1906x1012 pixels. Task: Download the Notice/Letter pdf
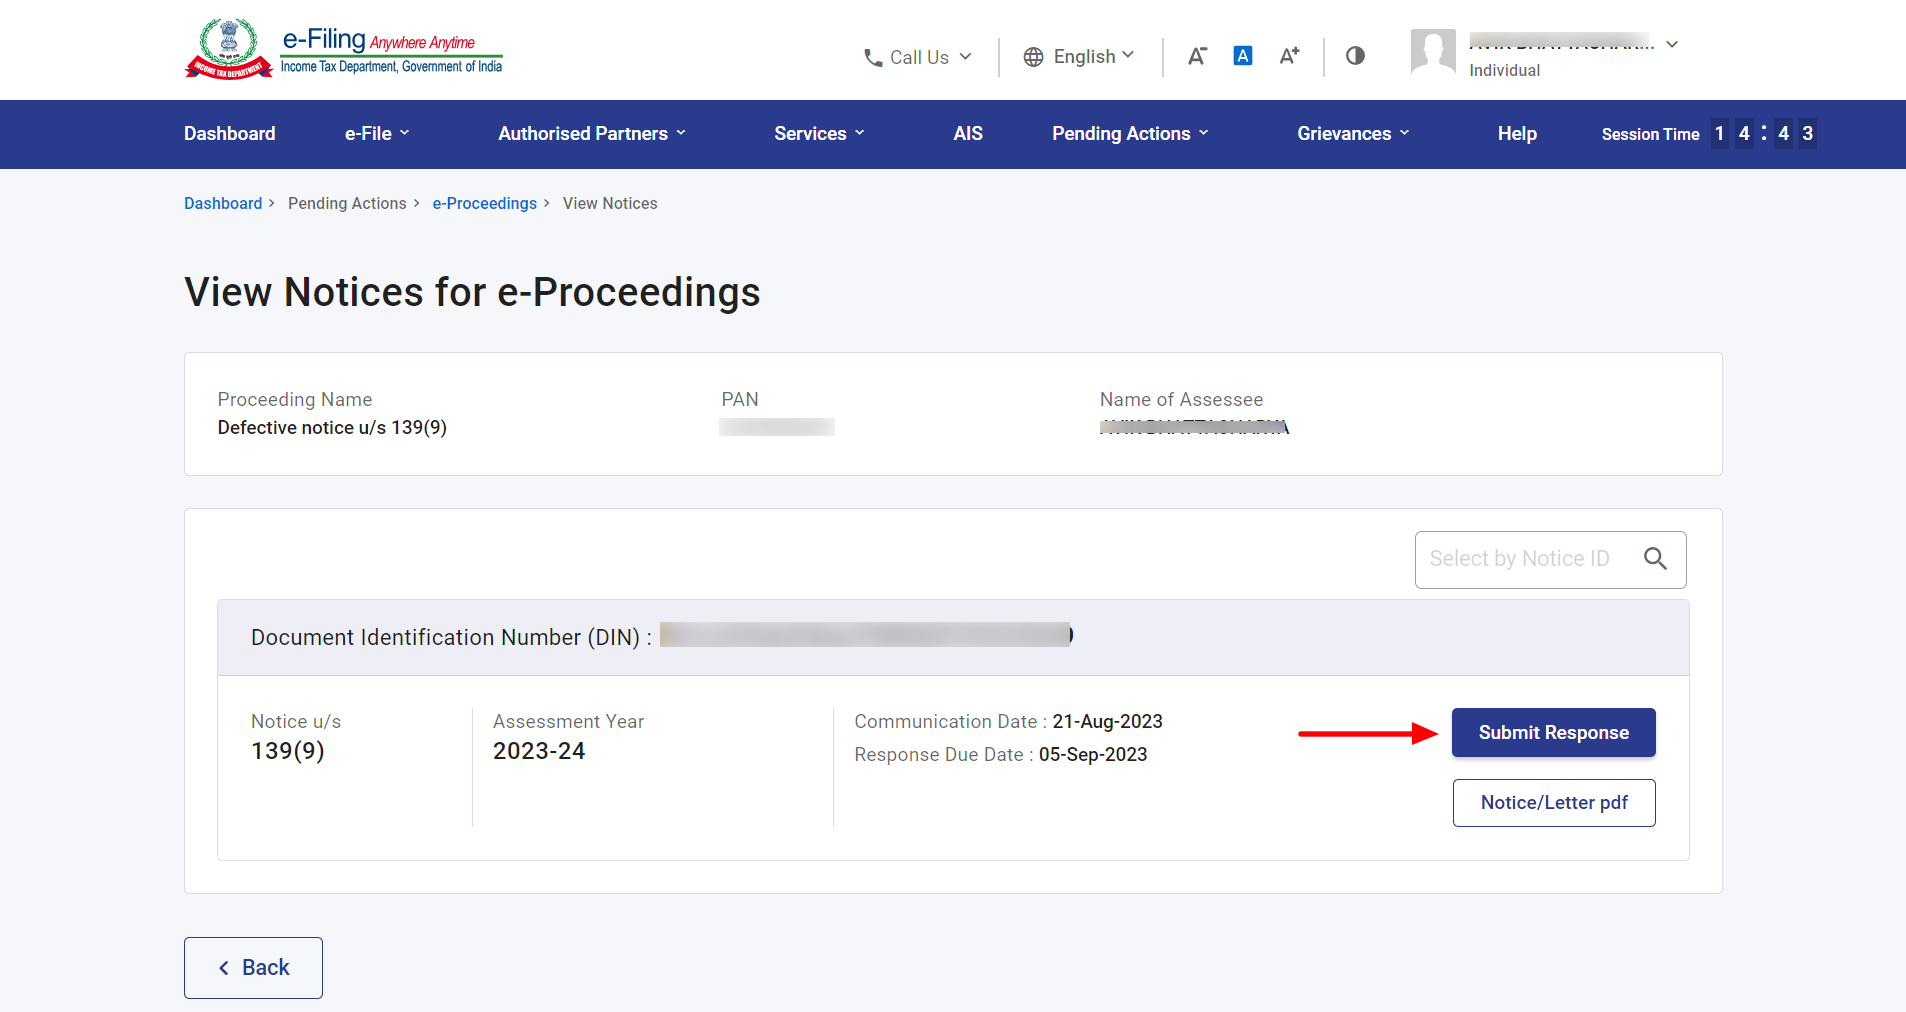[x=1553, y=803]
